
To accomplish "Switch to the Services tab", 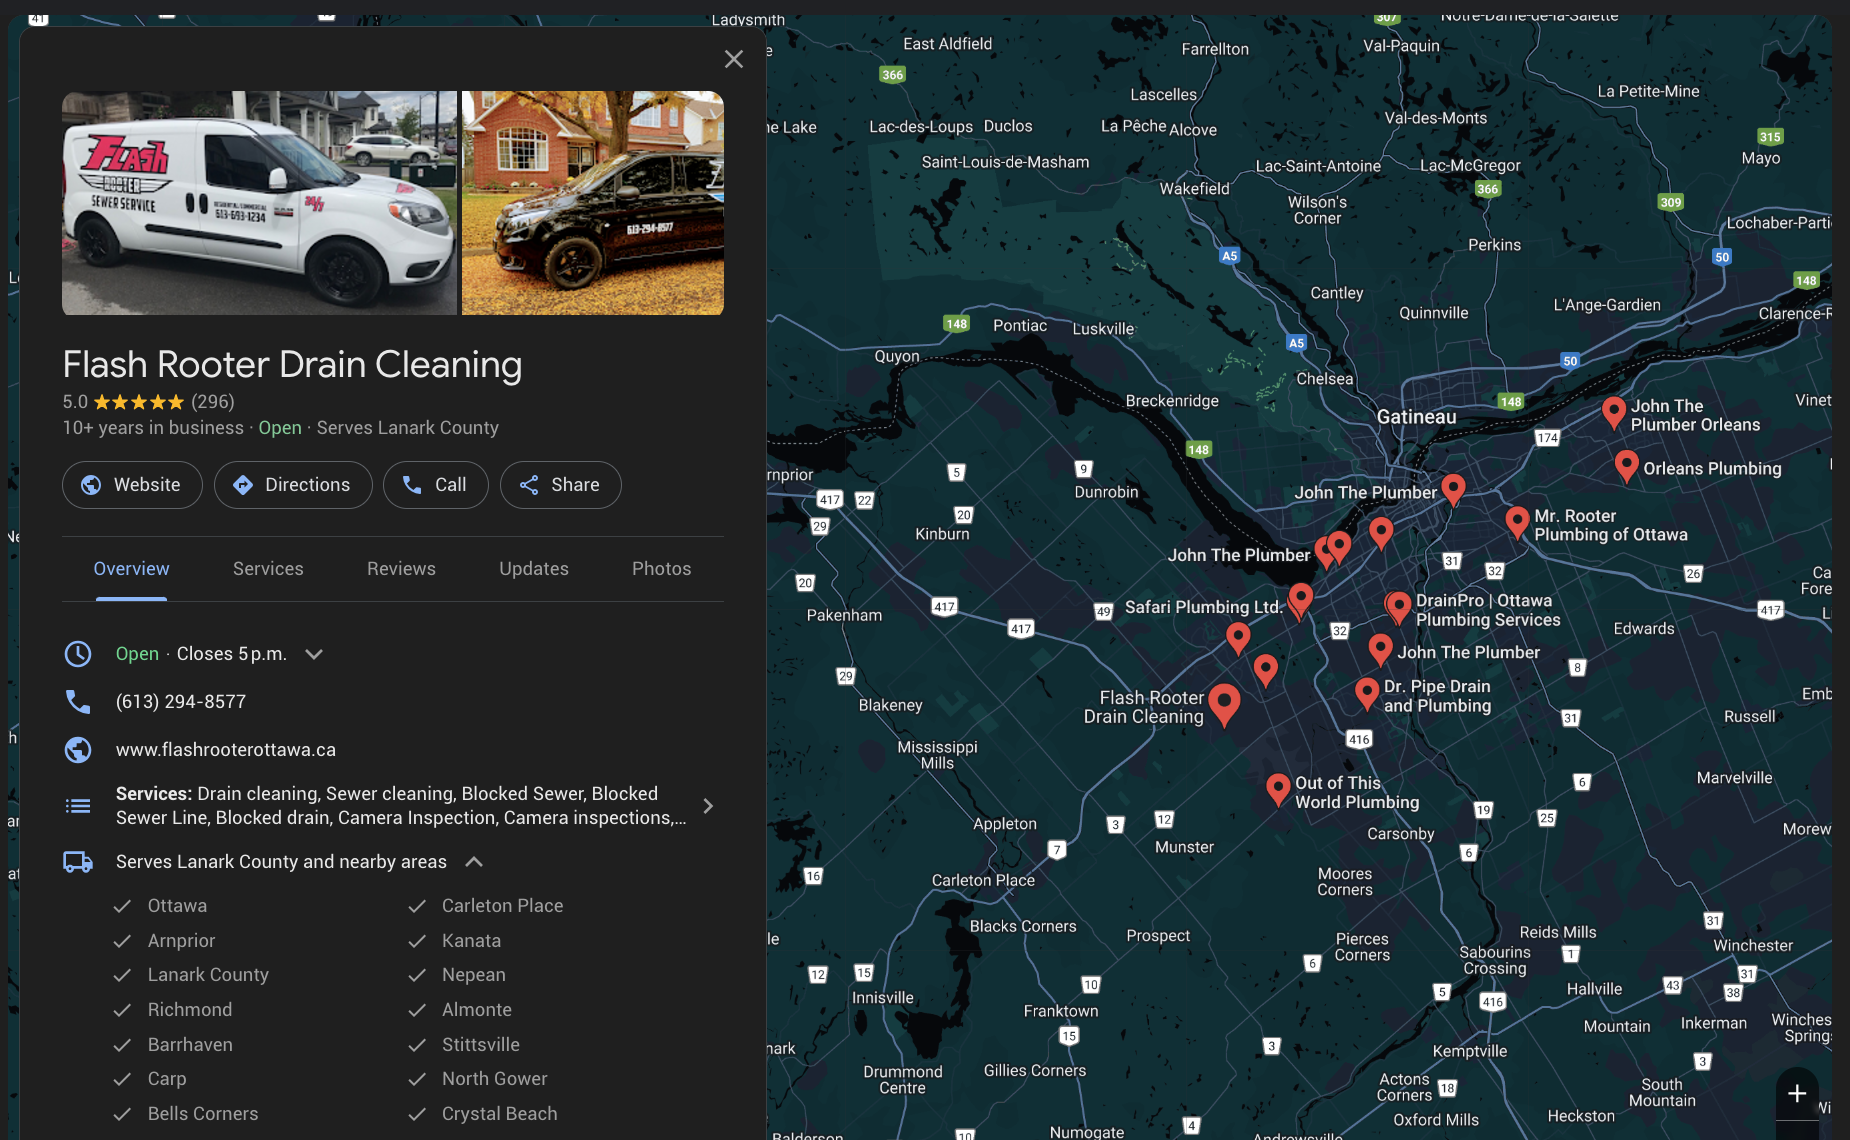I will pos(268,569).
